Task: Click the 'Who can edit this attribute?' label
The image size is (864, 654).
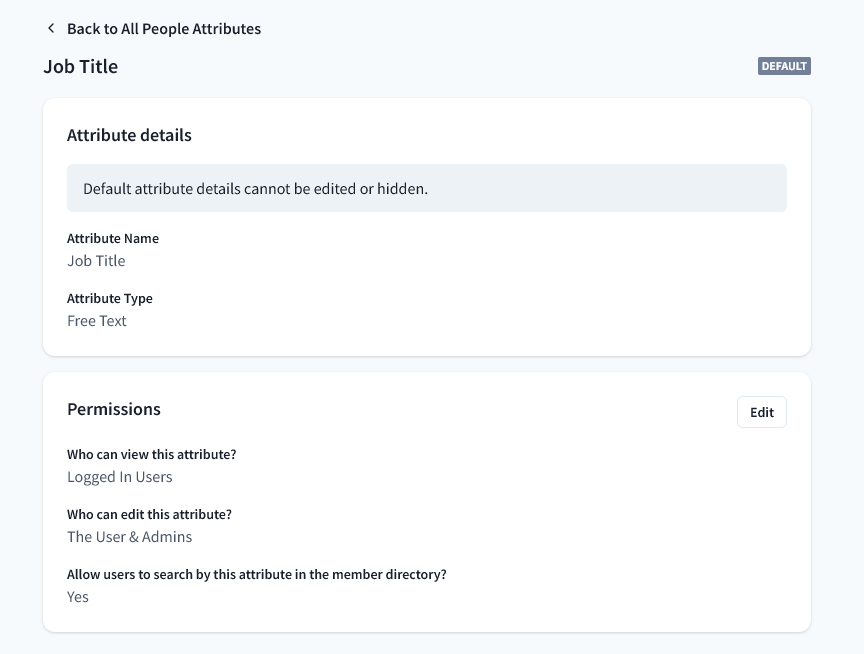Action: (149, 515)
